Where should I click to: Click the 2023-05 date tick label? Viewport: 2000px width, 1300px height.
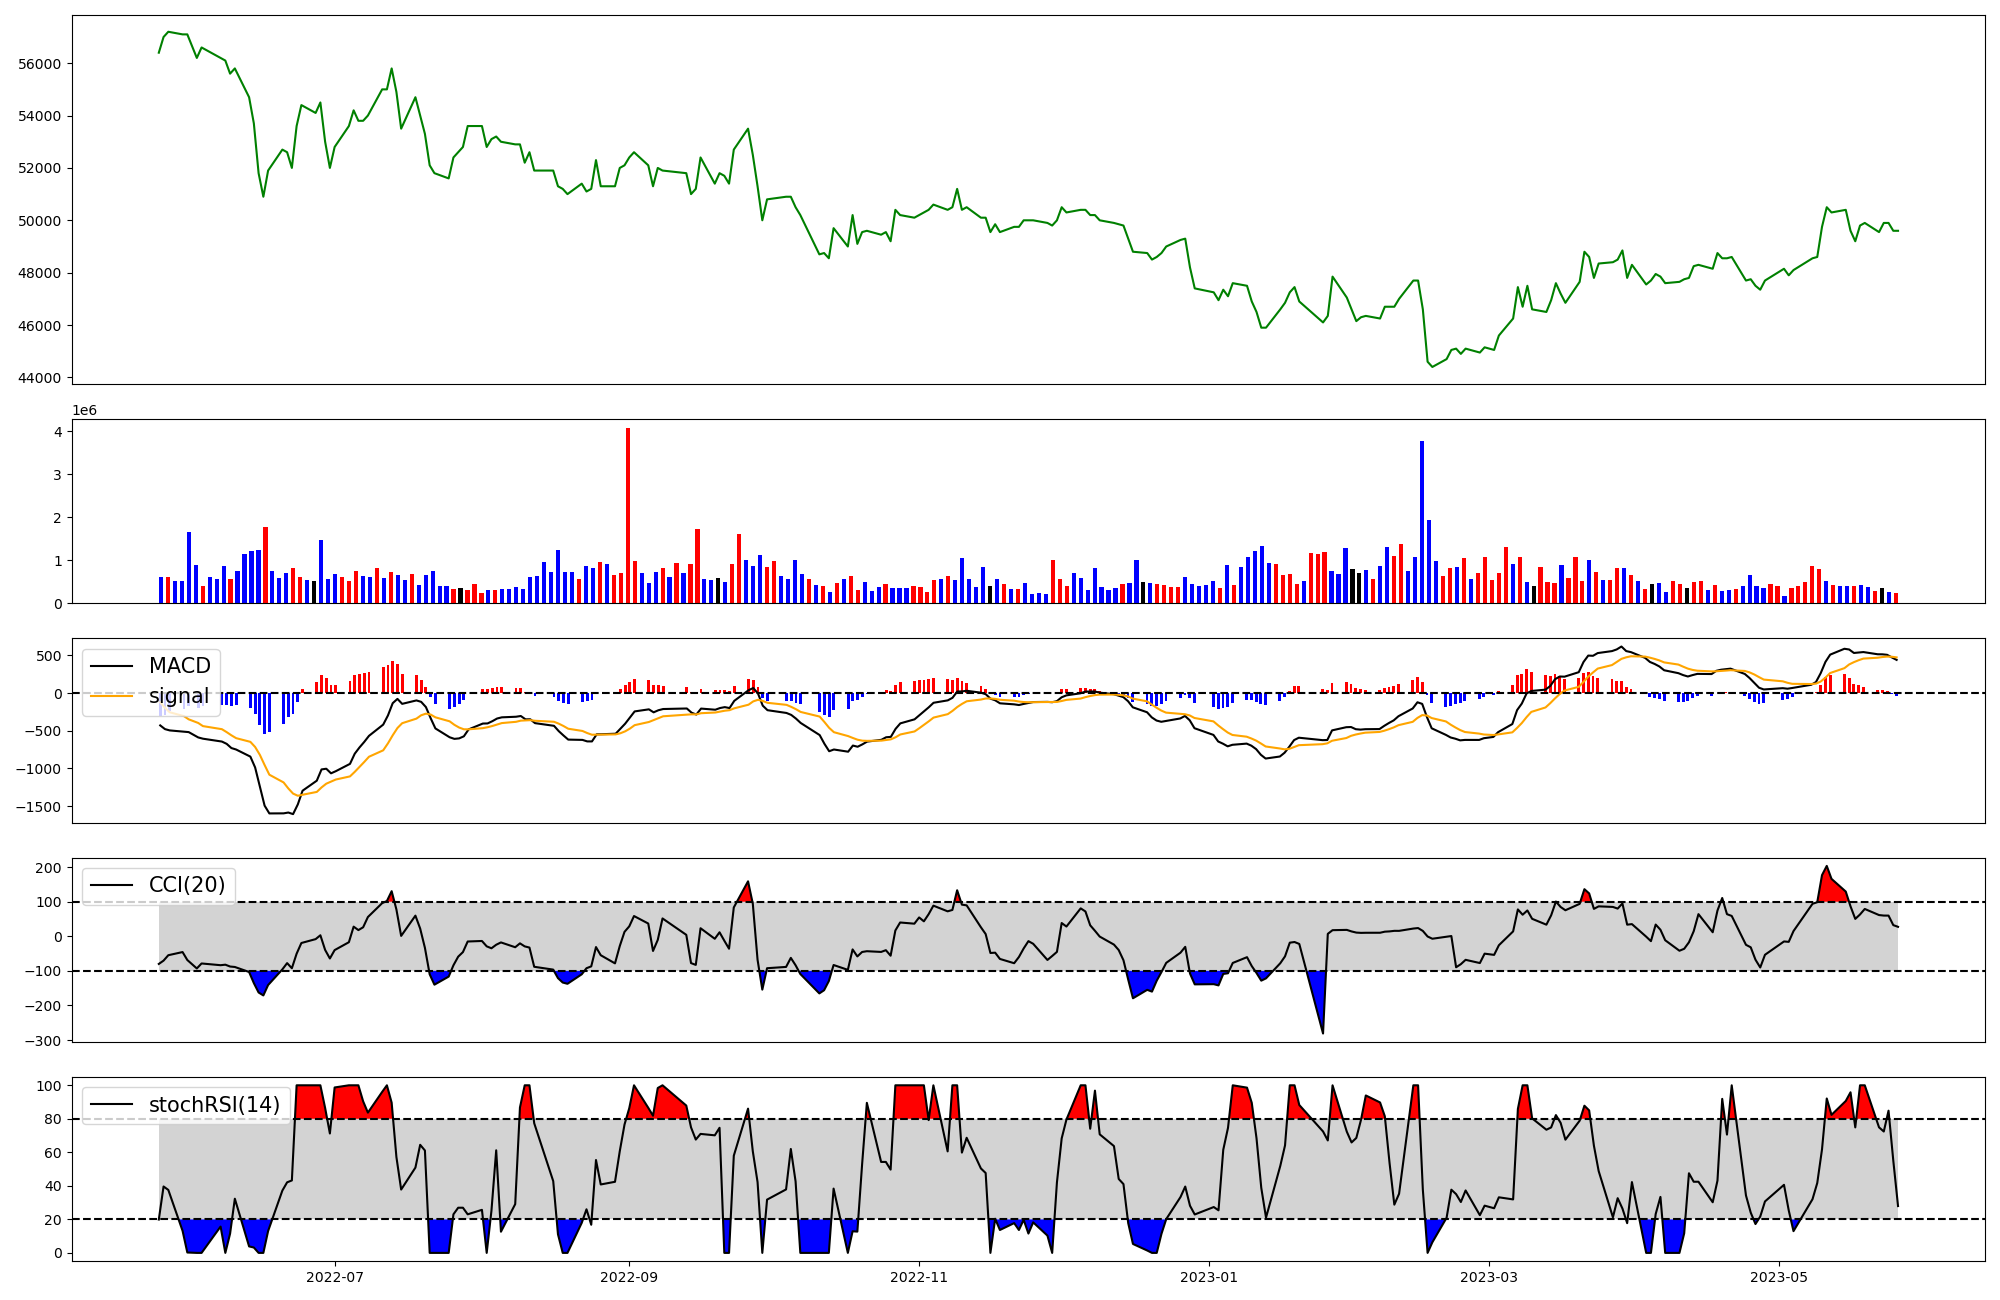click(1779, 1277)
